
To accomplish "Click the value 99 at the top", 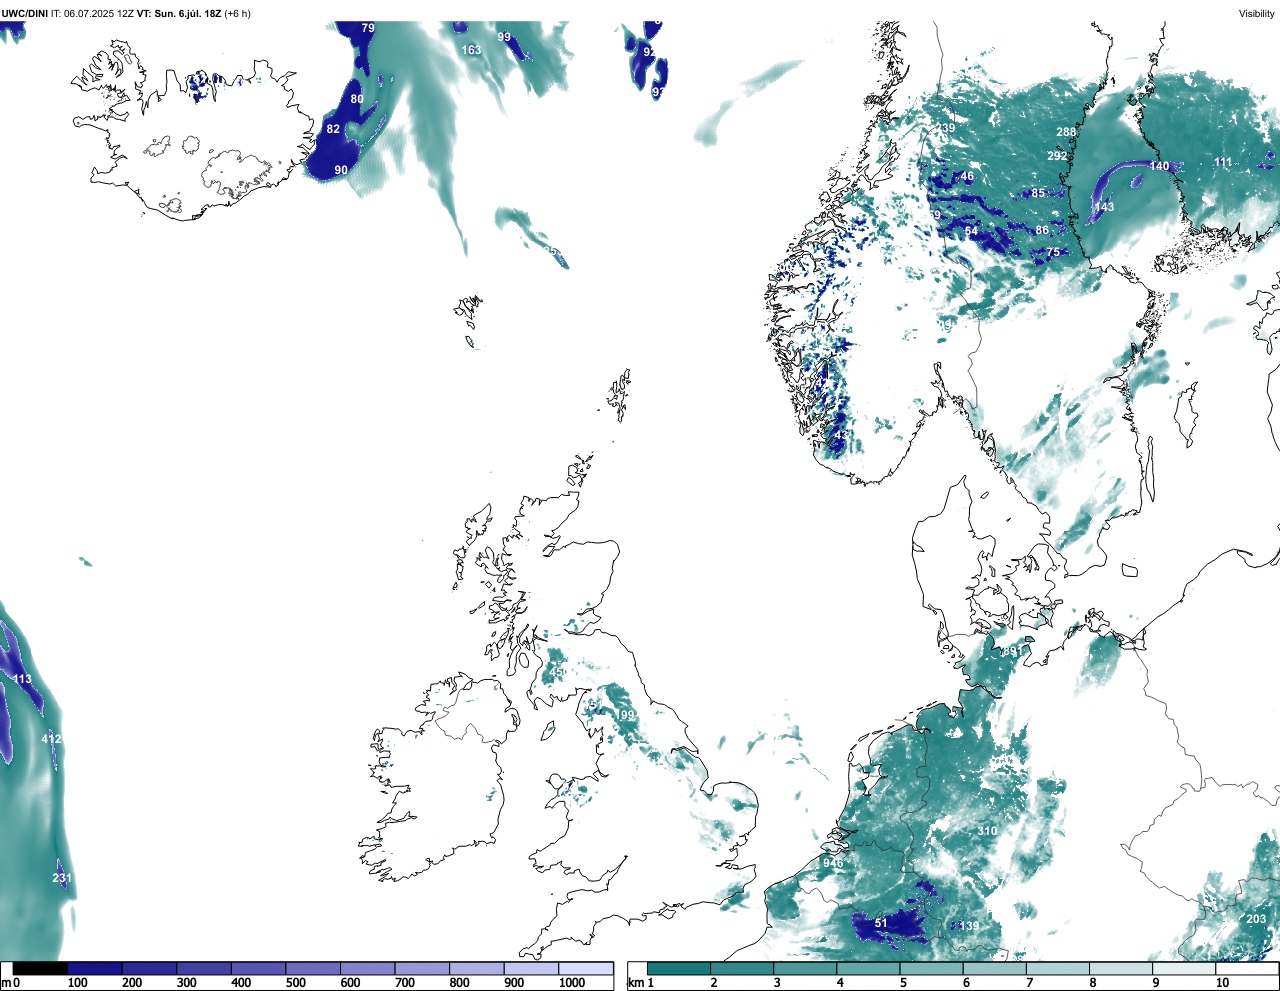I will [504, 37].
